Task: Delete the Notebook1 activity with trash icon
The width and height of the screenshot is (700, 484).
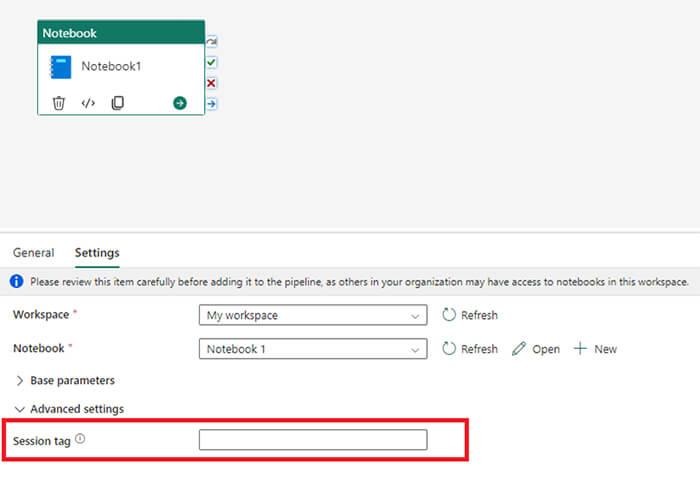Action: (58, 103)
